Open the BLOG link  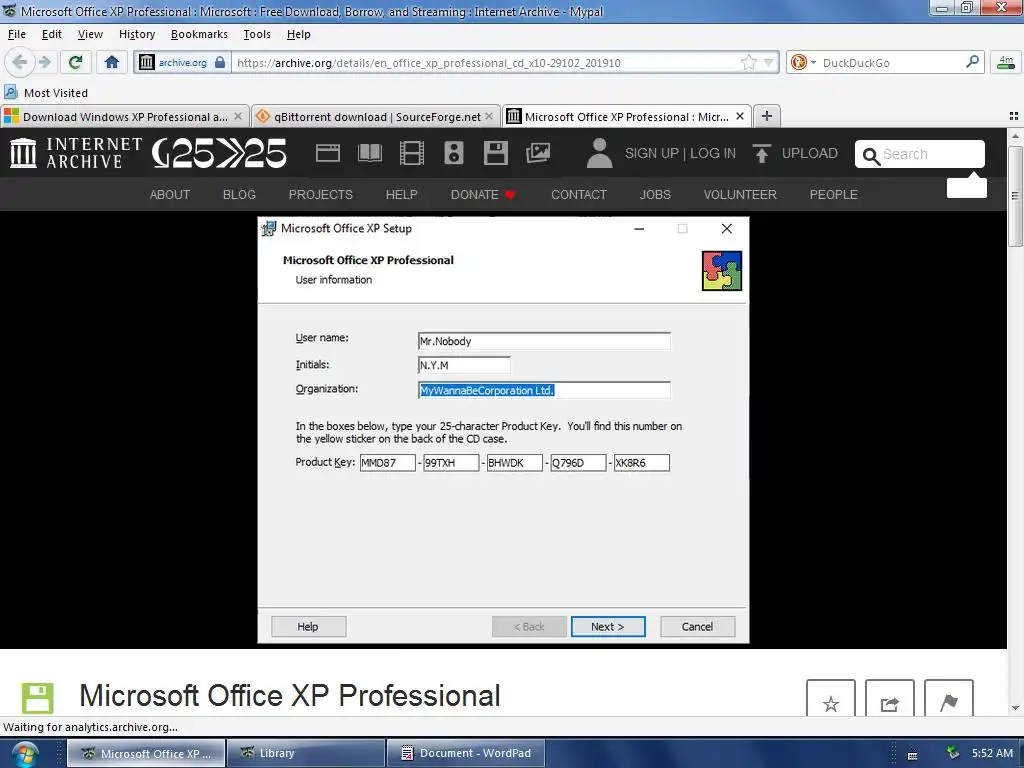(239, 195)
